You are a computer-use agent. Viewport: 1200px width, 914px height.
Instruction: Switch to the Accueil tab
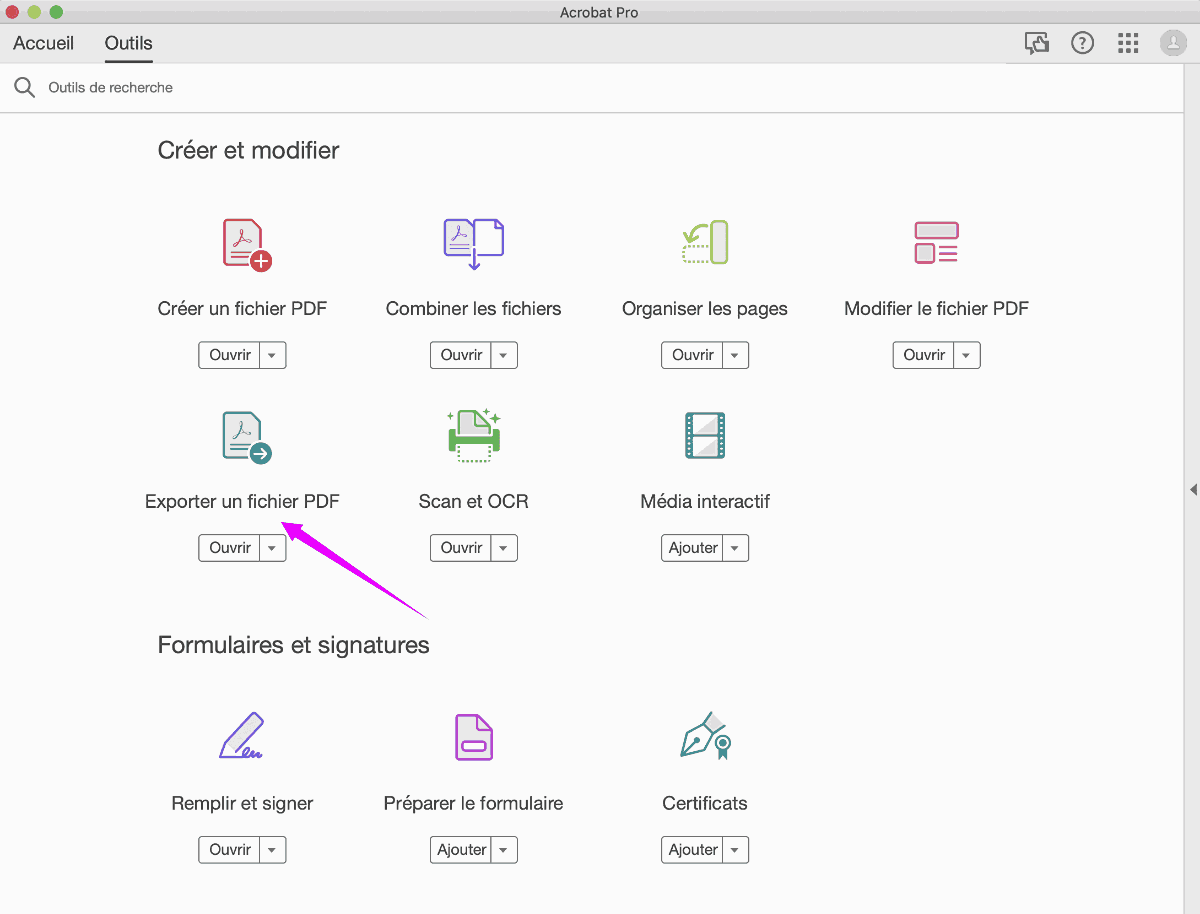tap(43, 43)
